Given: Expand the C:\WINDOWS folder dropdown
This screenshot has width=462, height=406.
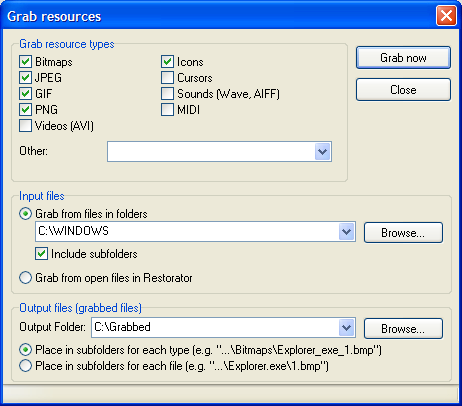Looking at the screenshot, I should click(x=347, y=231).
